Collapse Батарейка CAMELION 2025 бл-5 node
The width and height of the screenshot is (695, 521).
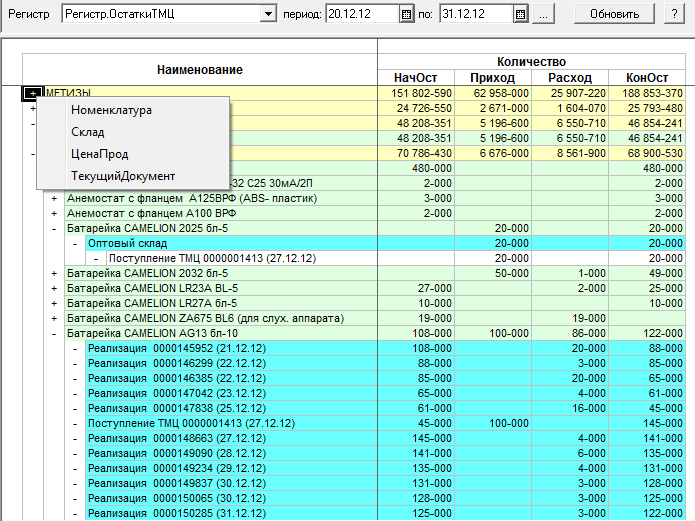55,228
